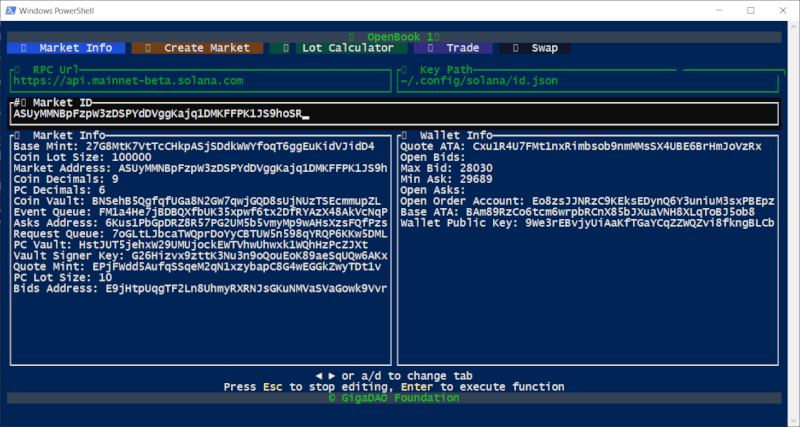Screen dimensions: 800x427
Task: Select the Asks Address line
Action: (x=201, y=223)
